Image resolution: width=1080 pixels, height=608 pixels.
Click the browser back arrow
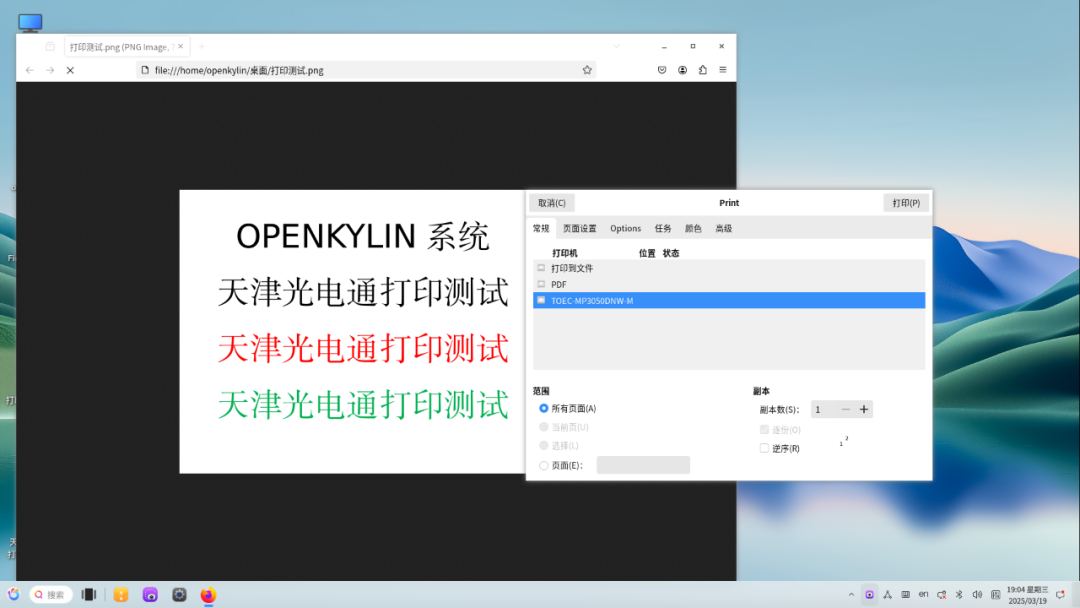[x=29, y=70]
